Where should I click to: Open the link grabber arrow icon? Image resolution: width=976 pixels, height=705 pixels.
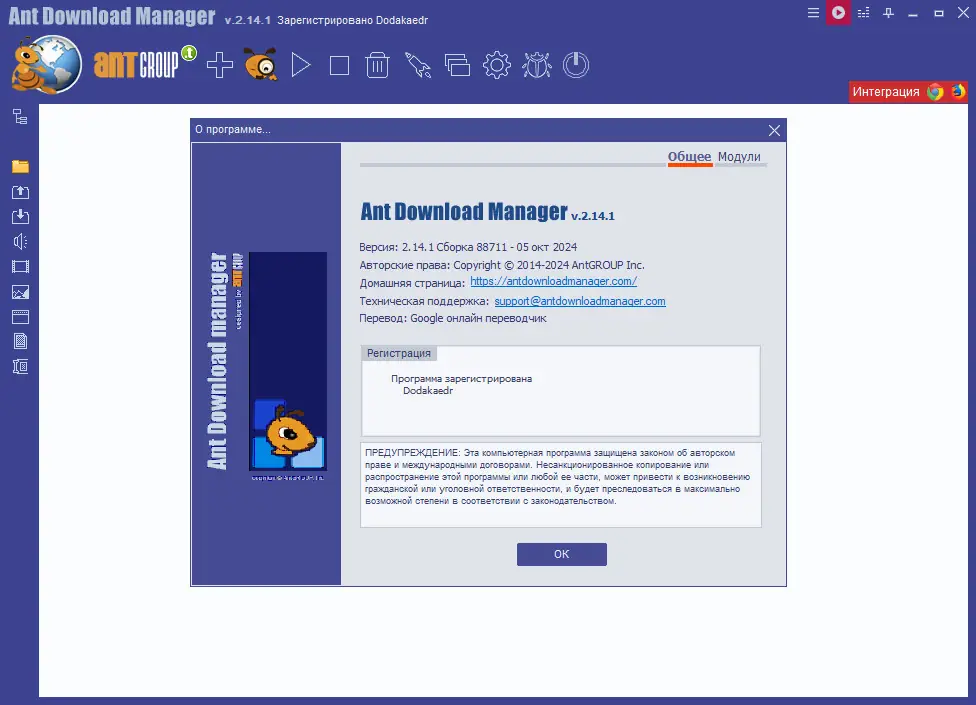(x=417, y=64)
